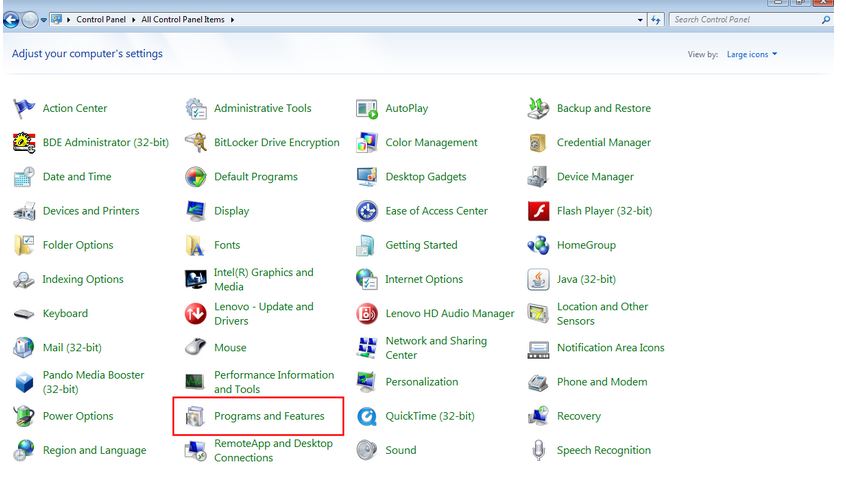Open the Java coffee cup icon
846x482 pixels.
tap(538, 280)
